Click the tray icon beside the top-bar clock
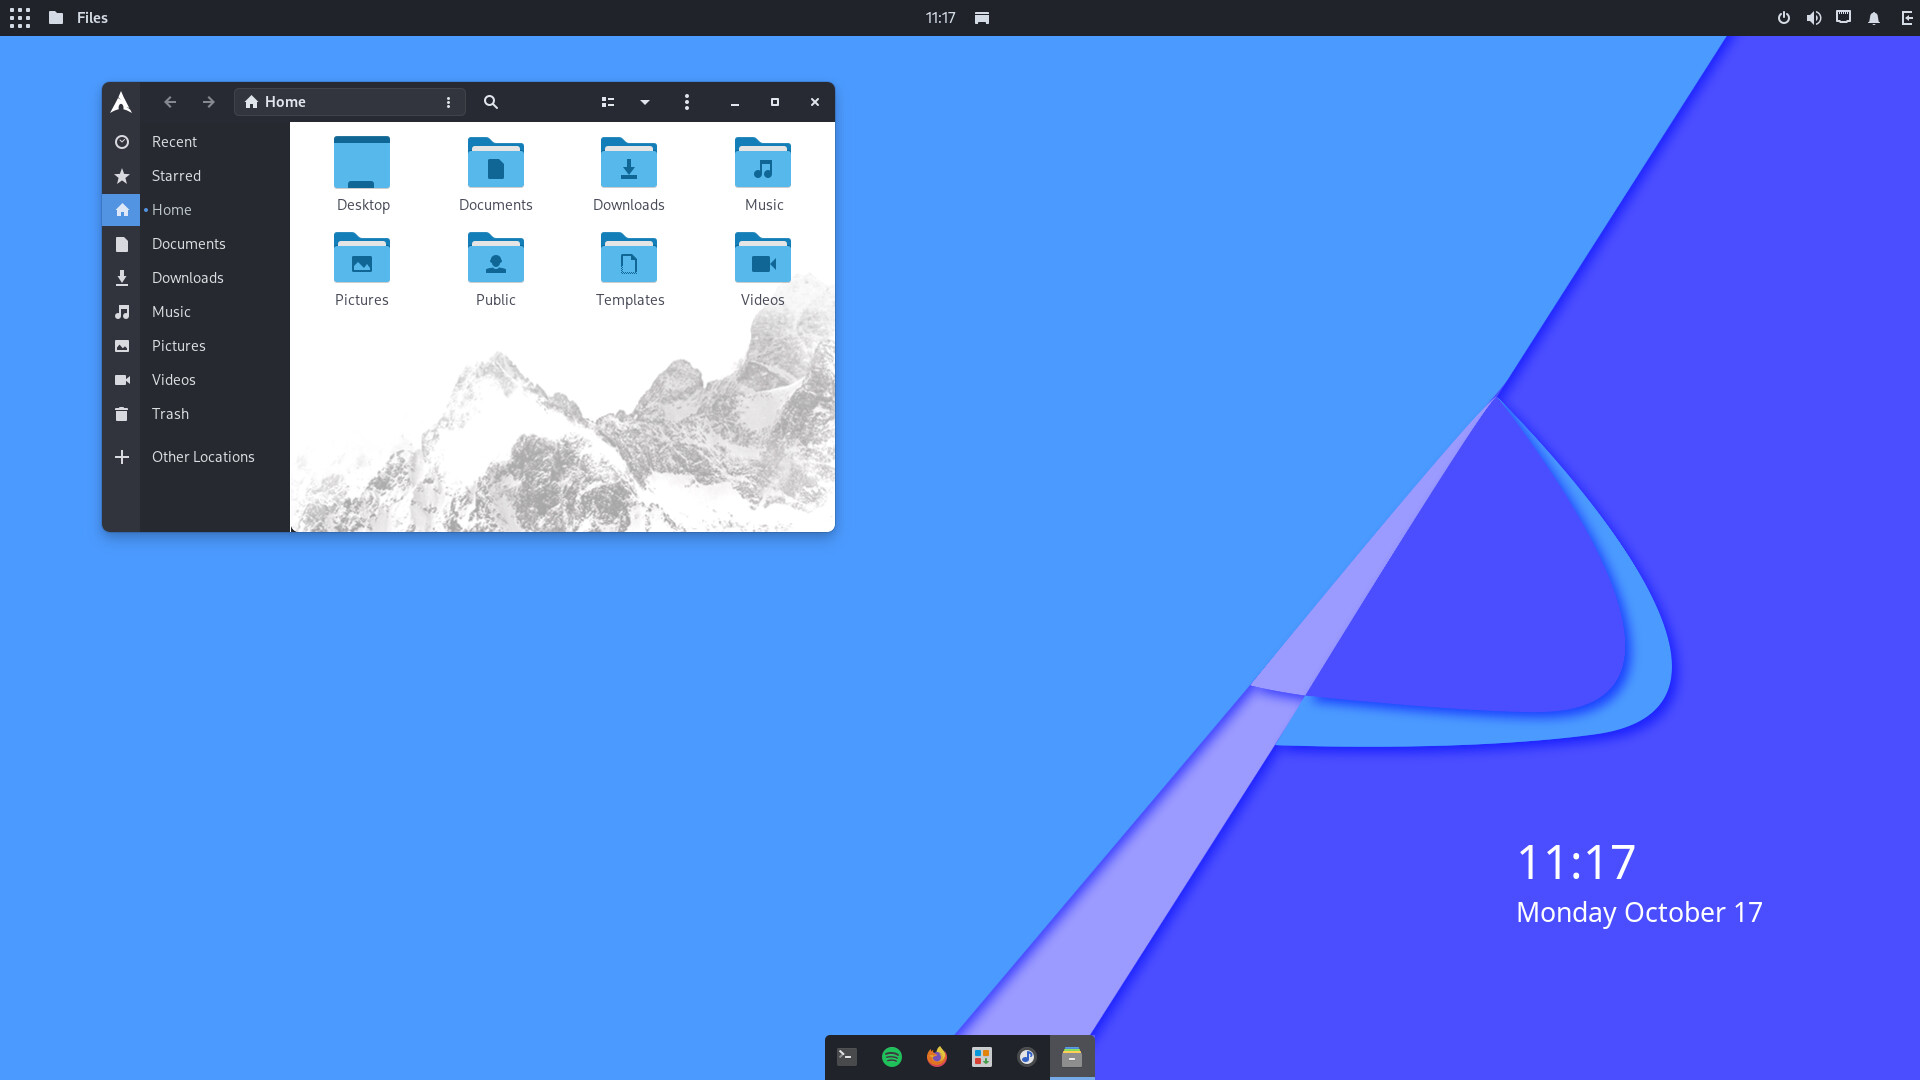This screenshot has width=1920, height=1080. coord(982,18)
